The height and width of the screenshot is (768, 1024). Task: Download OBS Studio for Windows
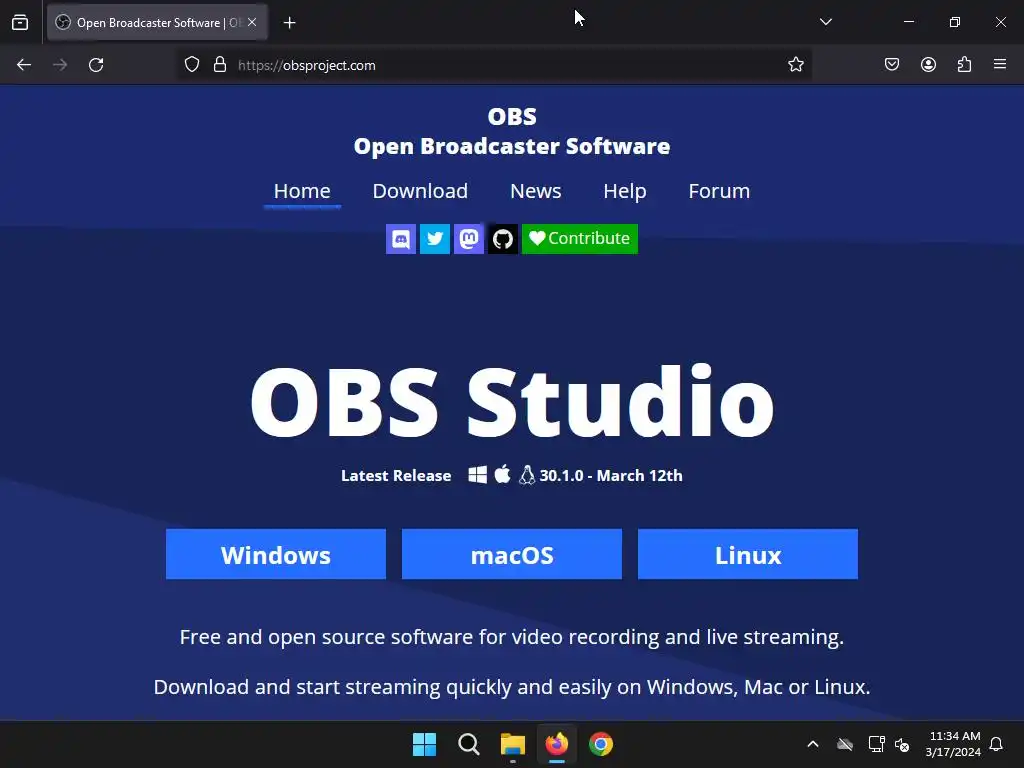pyautogui.click(x=276, y=554)
